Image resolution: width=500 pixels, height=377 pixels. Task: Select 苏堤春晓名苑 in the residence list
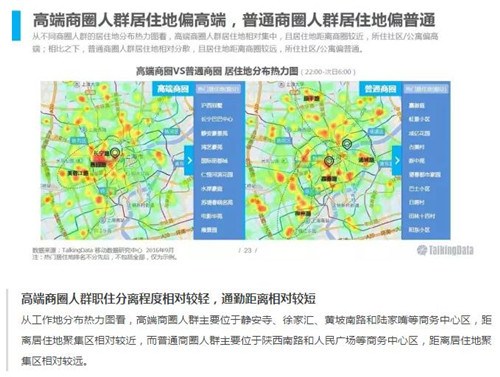tap(217, 202)
